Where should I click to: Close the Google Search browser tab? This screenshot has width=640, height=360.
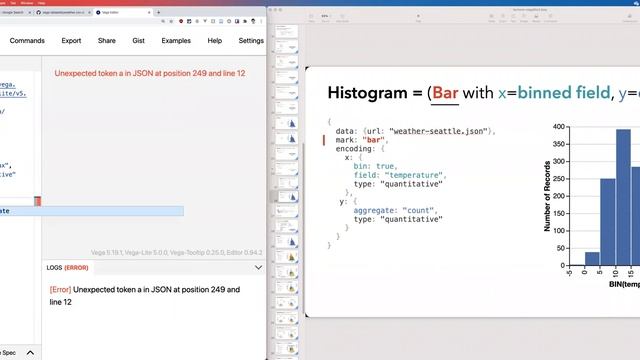[30, 13]
